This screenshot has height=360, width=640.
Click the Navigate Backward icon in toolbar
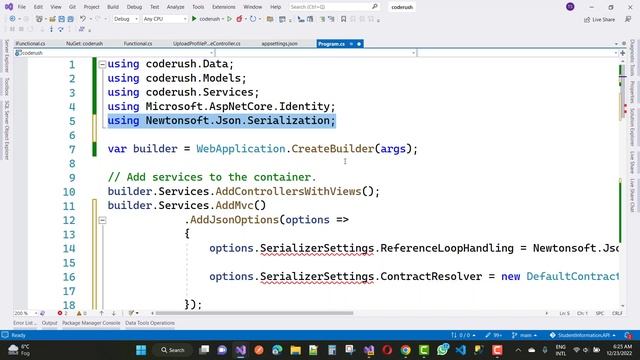[x=12, y=19]
